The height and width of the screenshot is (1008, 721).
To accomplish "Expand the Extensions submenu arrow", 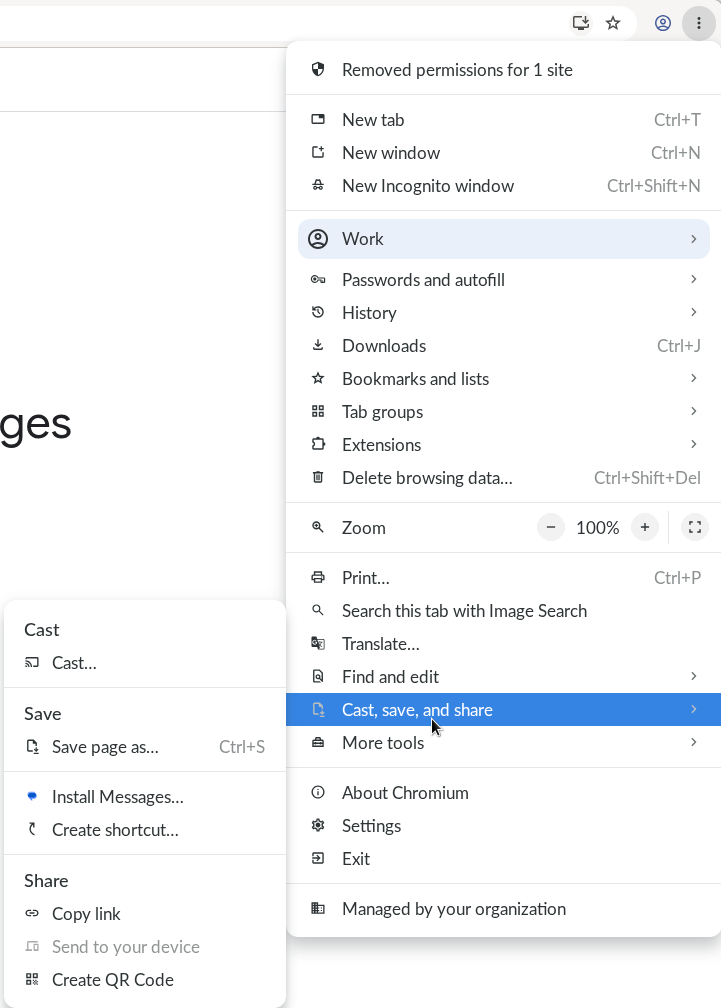I will click(x=693, y=444).
